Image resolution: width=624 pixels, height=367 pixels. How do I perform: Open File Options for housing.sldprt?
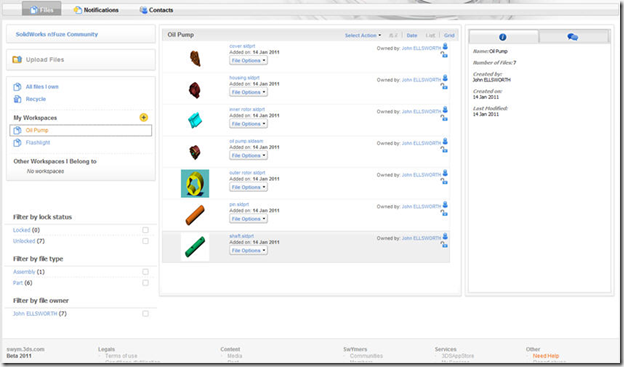tap(248, 92)
